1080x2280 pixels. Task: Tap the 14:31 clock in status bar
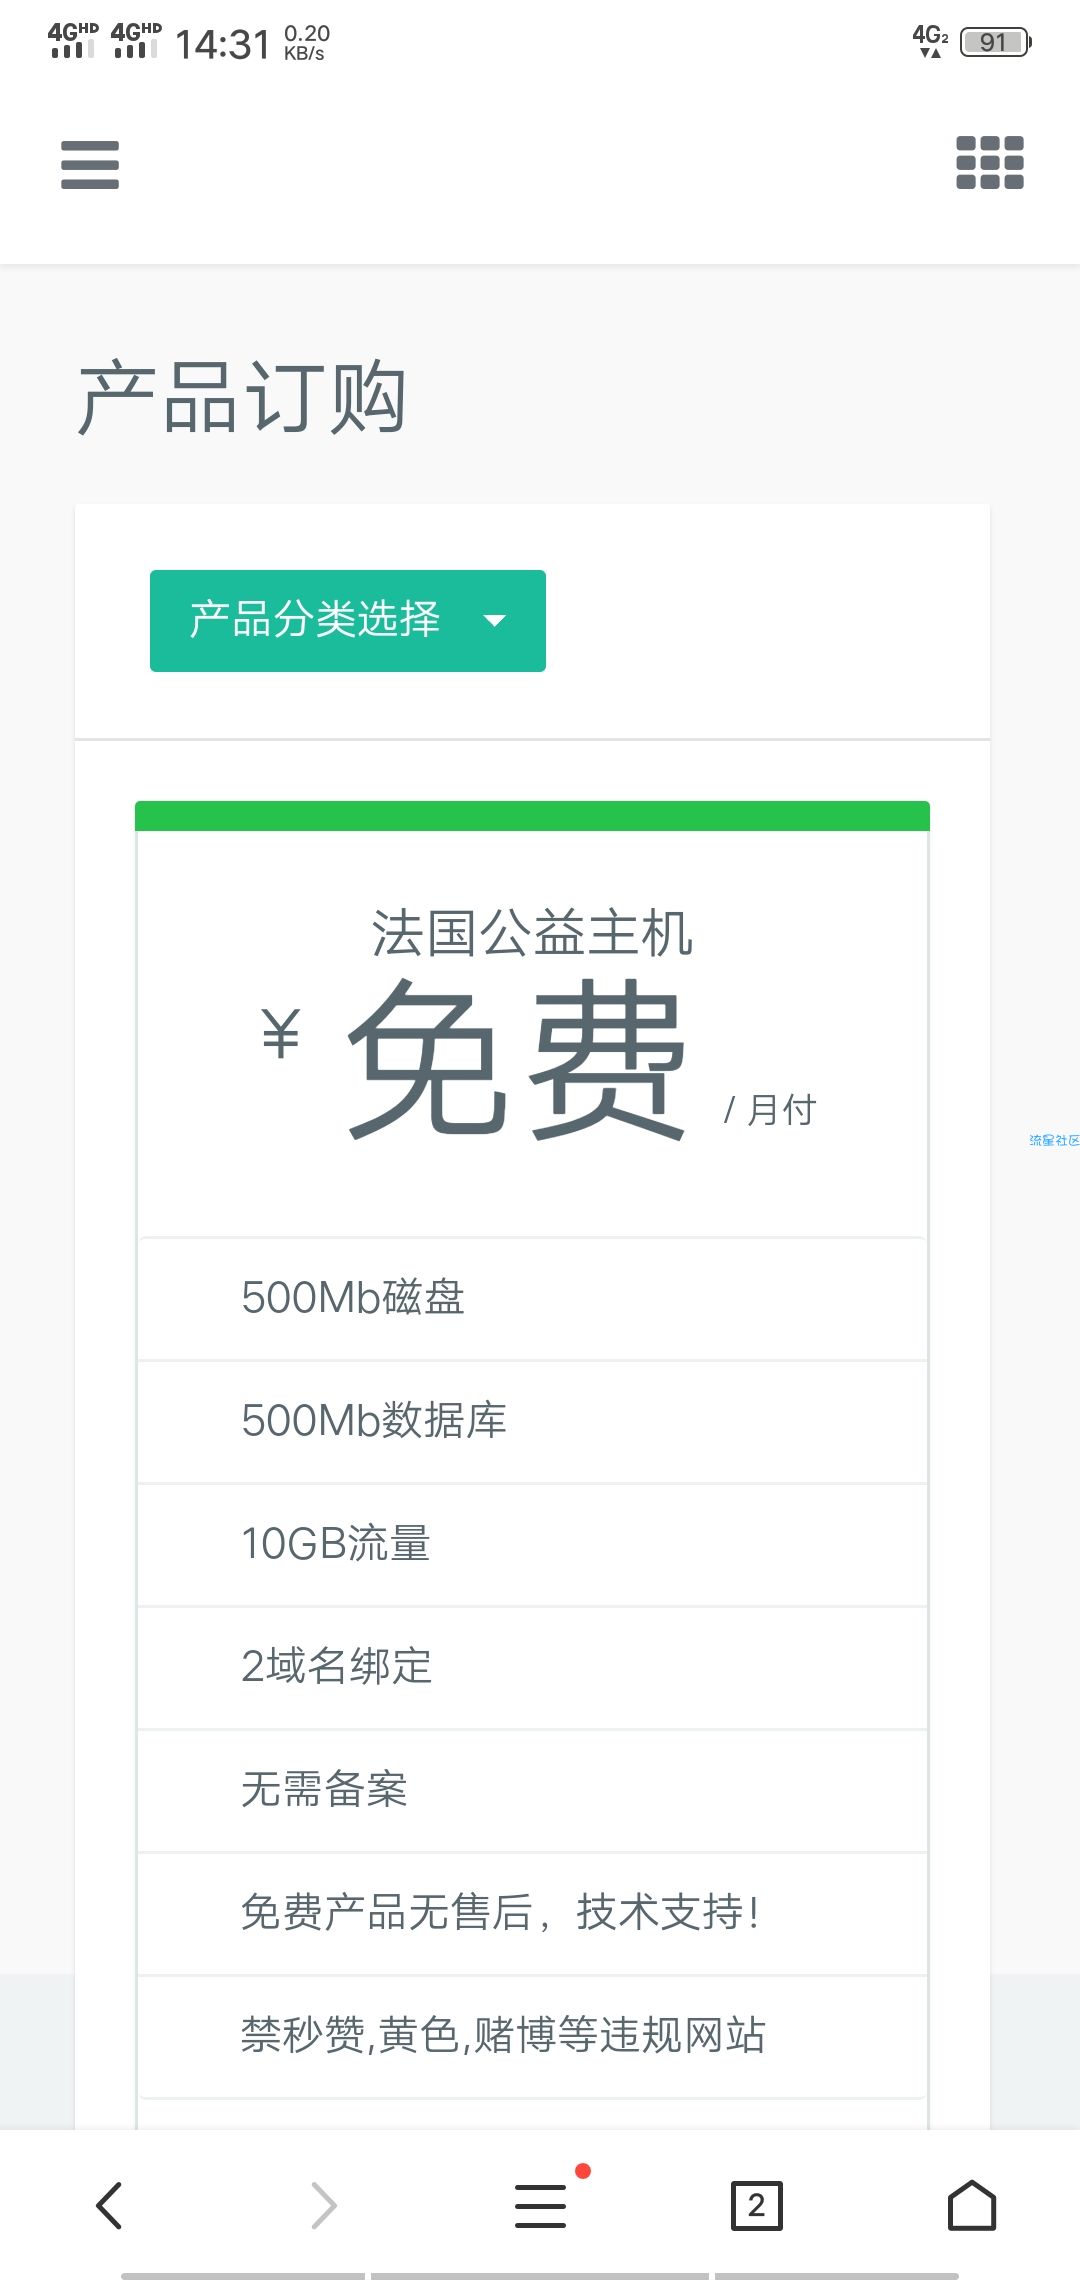coord(223,44)
